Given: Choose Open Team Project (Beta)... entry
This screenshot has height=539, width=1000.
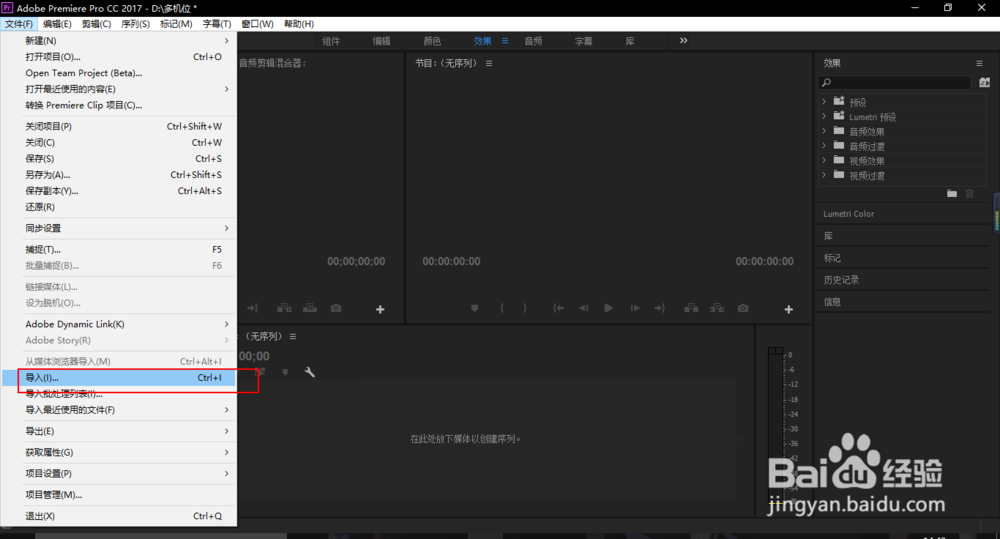Looking at the screenshot, I should [119, 73].
